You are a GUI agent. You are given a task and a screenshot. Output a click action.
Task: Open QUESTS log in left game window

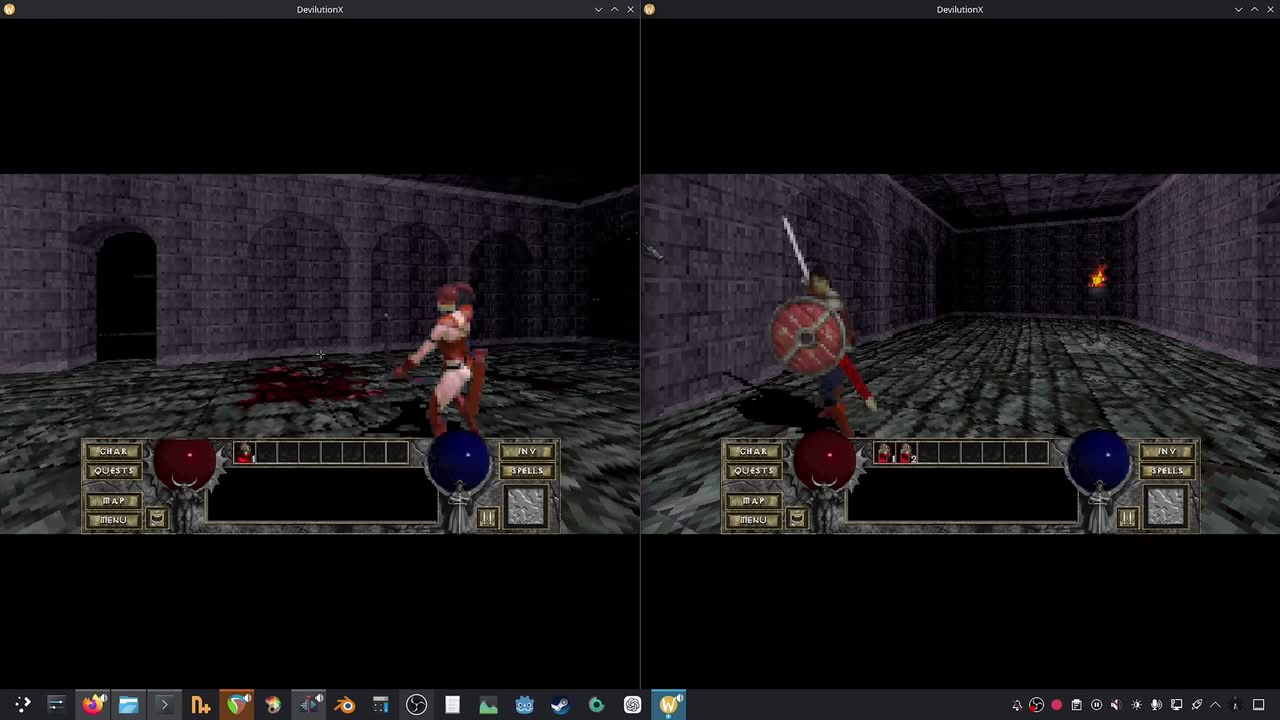point(113,471)
